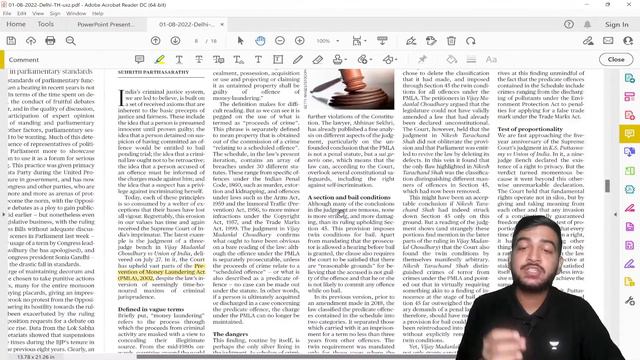Open the color picker bucket
640x360 pixels.
point(451,60)
